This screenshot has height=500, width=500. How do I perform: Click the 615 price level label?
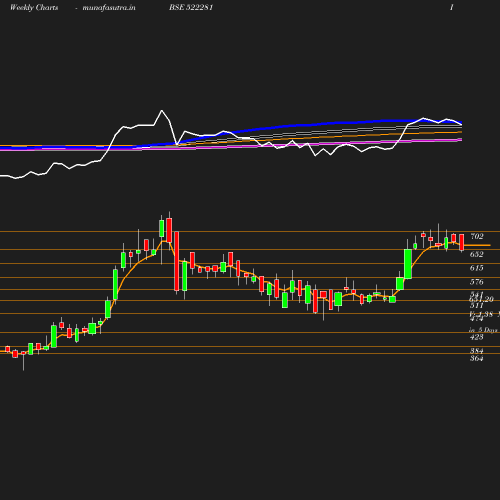477,268
